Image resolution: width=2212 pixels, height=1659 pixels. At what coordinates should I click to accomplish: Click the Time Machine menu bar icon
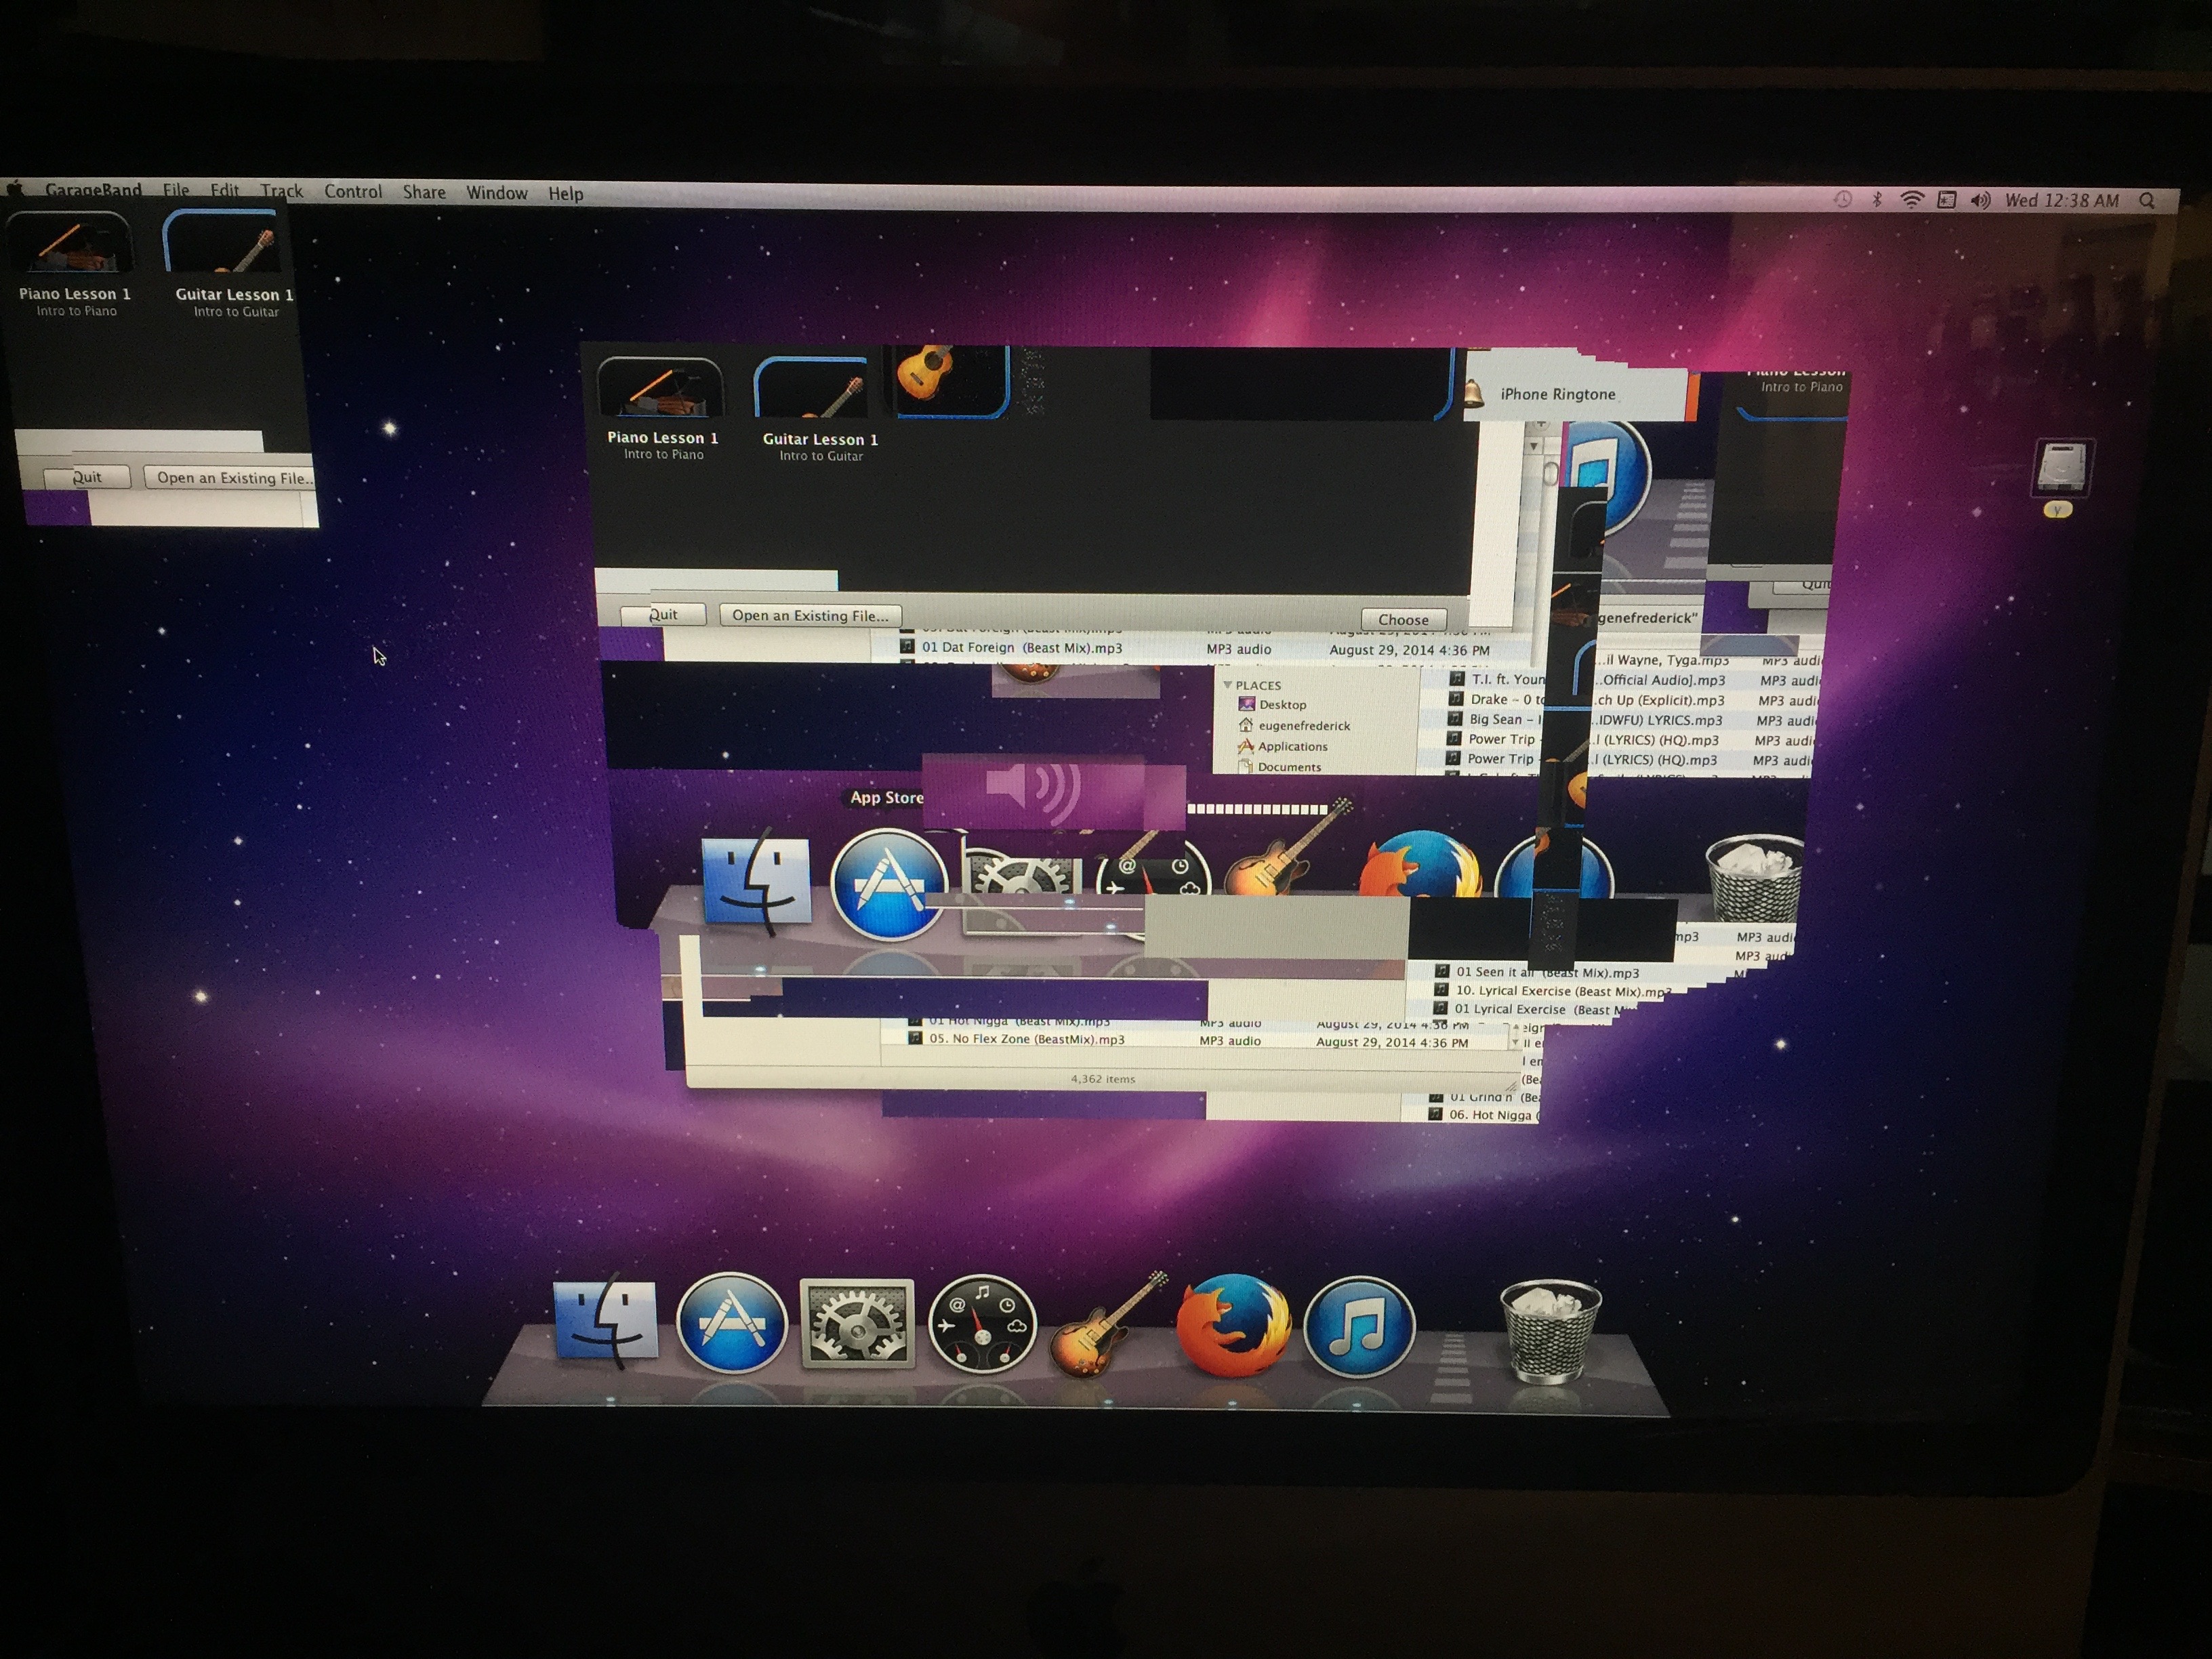coord(1842,200)
